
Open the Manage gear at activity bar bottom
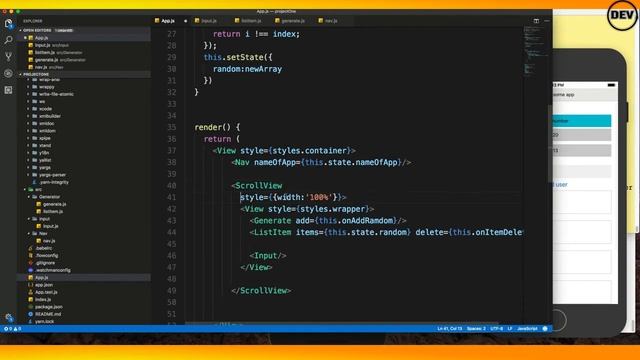(x=9, y=317)
